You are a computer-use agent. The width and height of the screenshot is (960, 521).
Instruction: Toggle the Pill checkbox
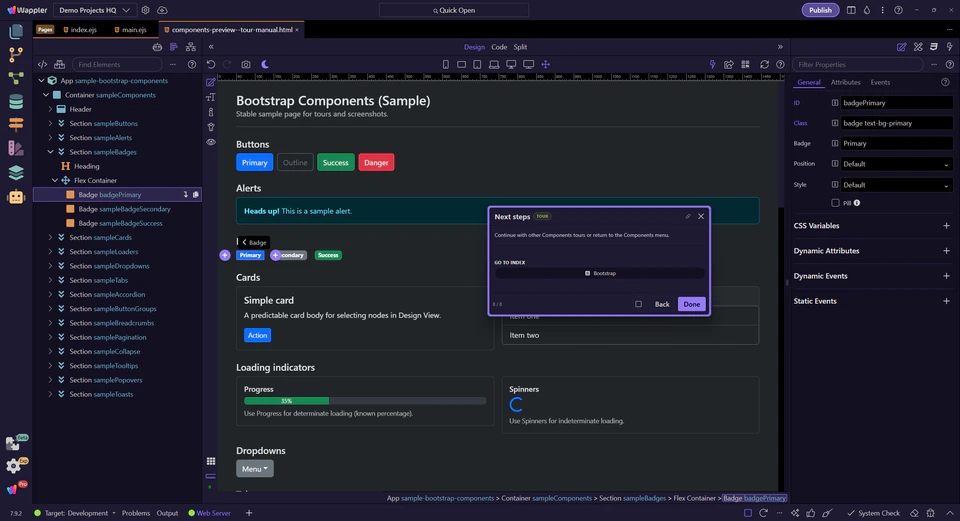pyautogui.click(x=835, y=203)
